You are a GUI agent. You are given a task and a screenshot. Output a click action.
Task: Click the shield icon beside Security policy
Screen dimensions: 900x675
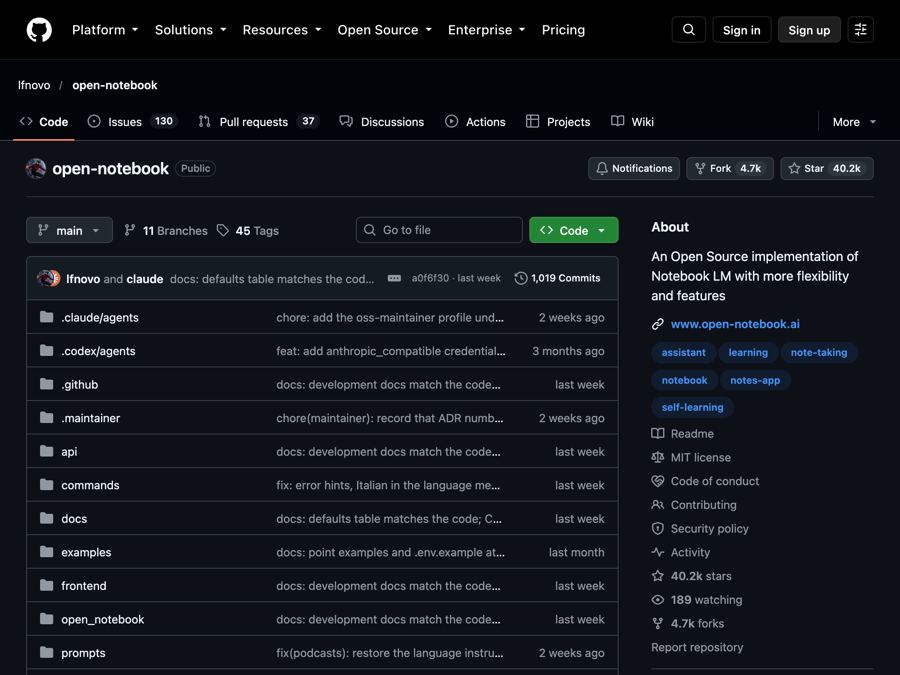click(658, 529)
